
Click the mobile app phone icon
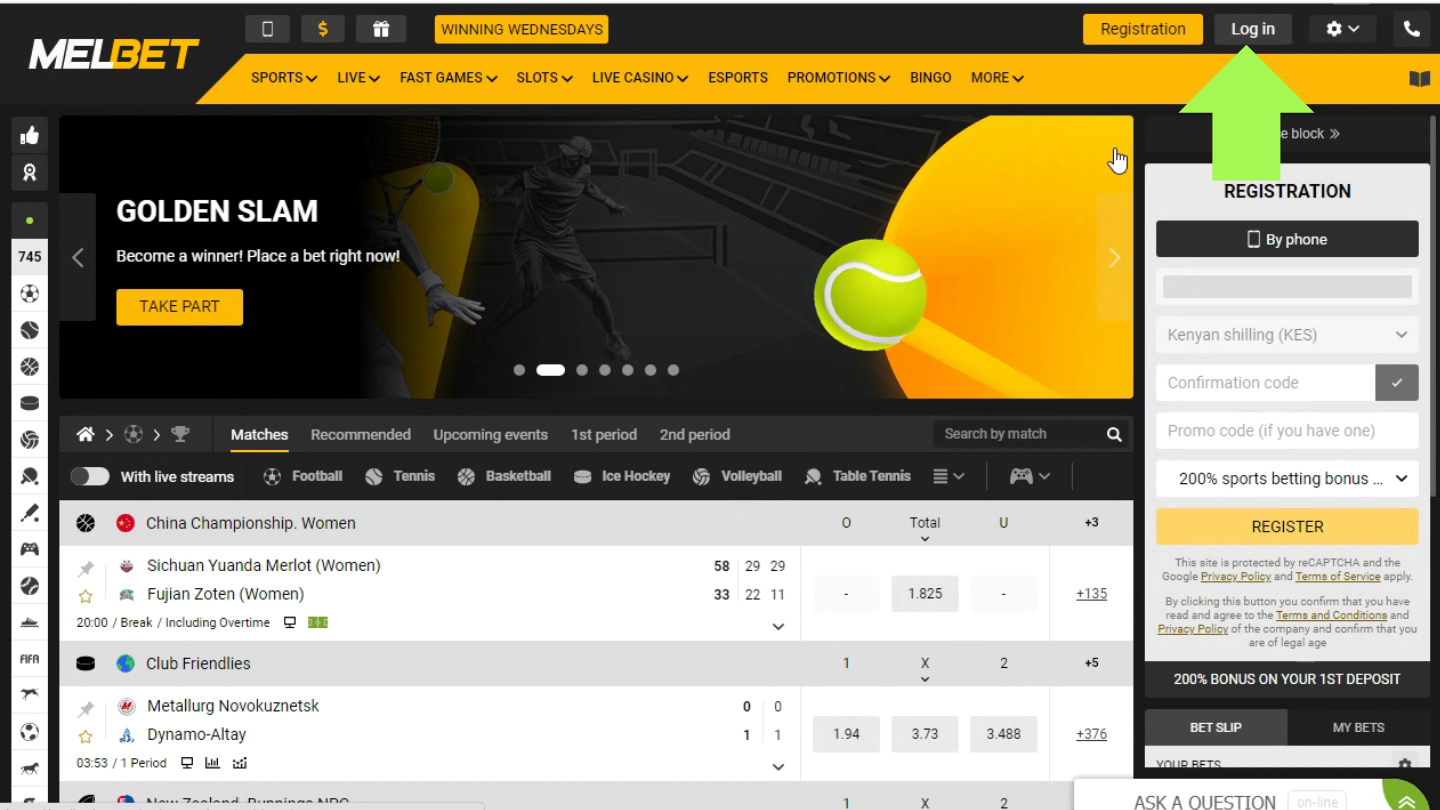coord(267,29)
